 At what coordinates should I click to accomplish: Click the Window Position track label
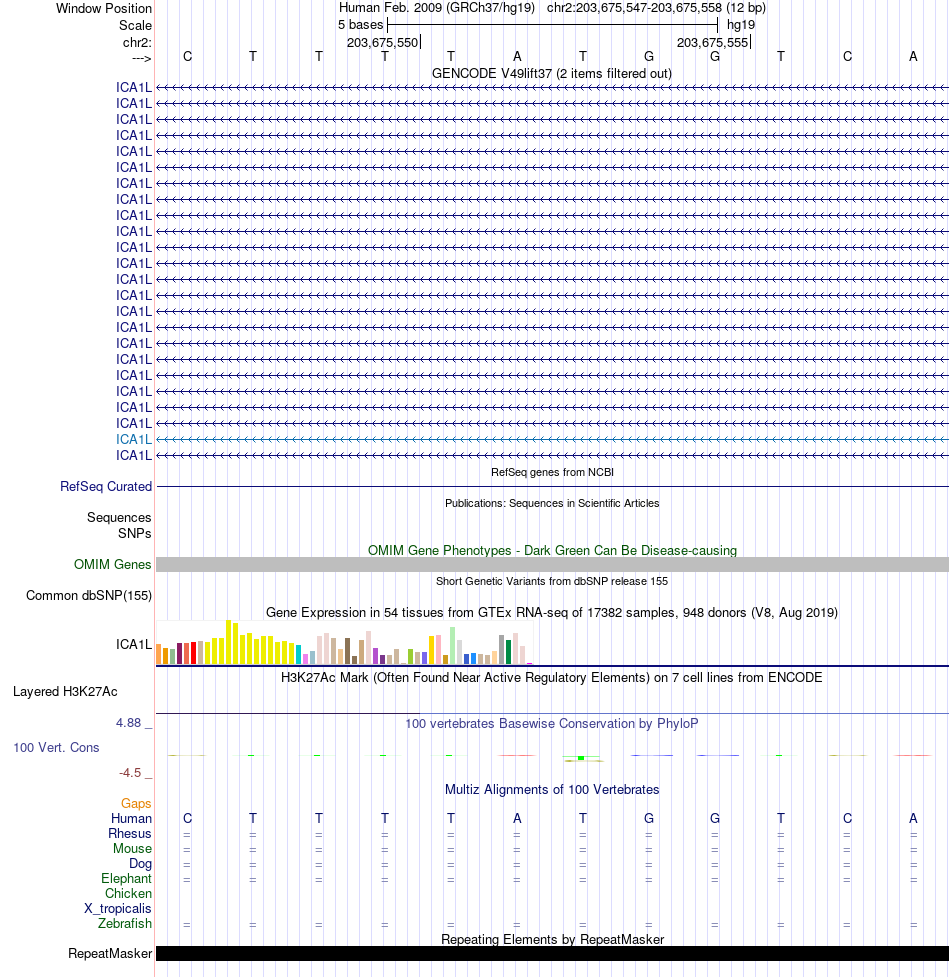tap(103, 9)
